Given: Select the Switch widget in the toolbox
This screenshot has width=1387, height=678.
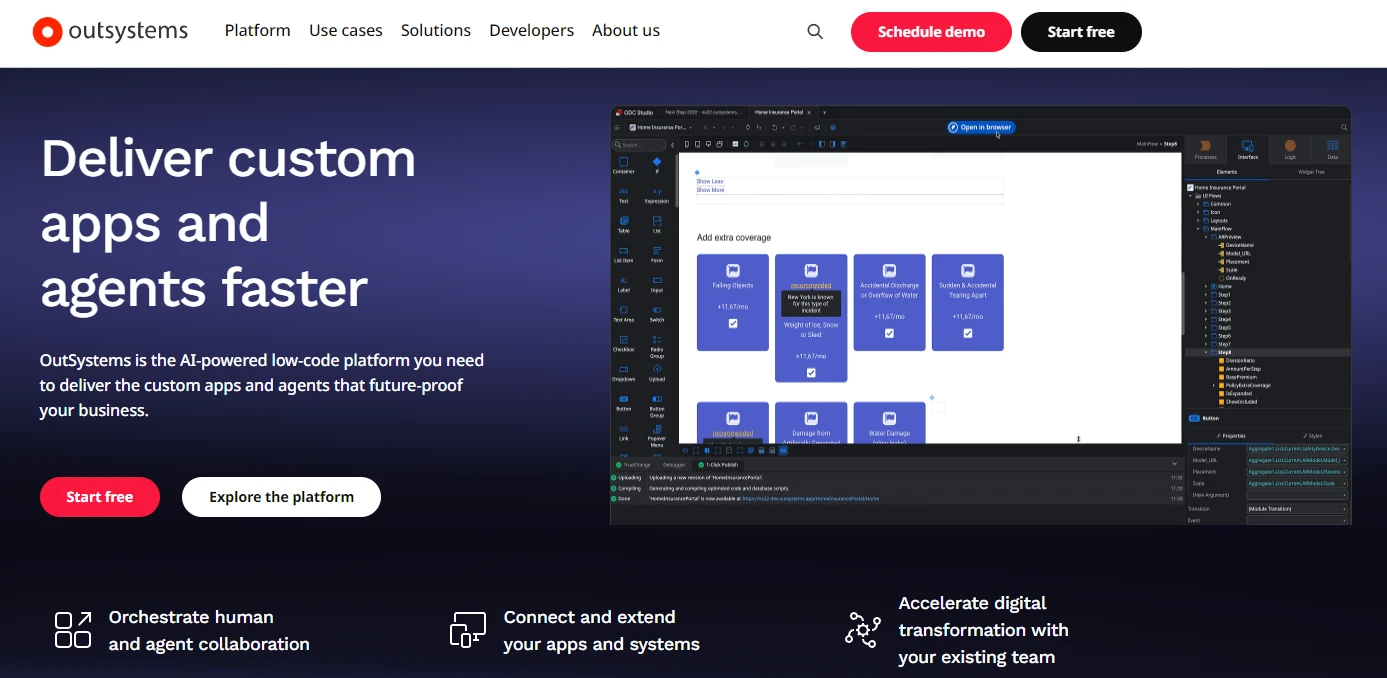Looking at the screenshot, I should click(x=657, y=314).
